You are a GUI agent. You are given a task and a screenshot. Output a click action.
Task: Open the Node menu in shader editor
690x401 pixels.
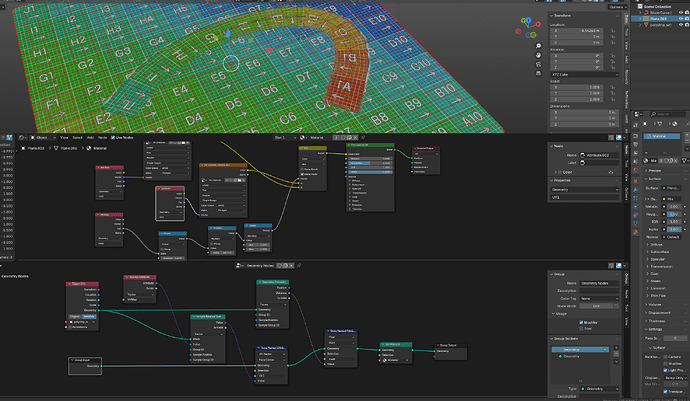pos(103,138)
